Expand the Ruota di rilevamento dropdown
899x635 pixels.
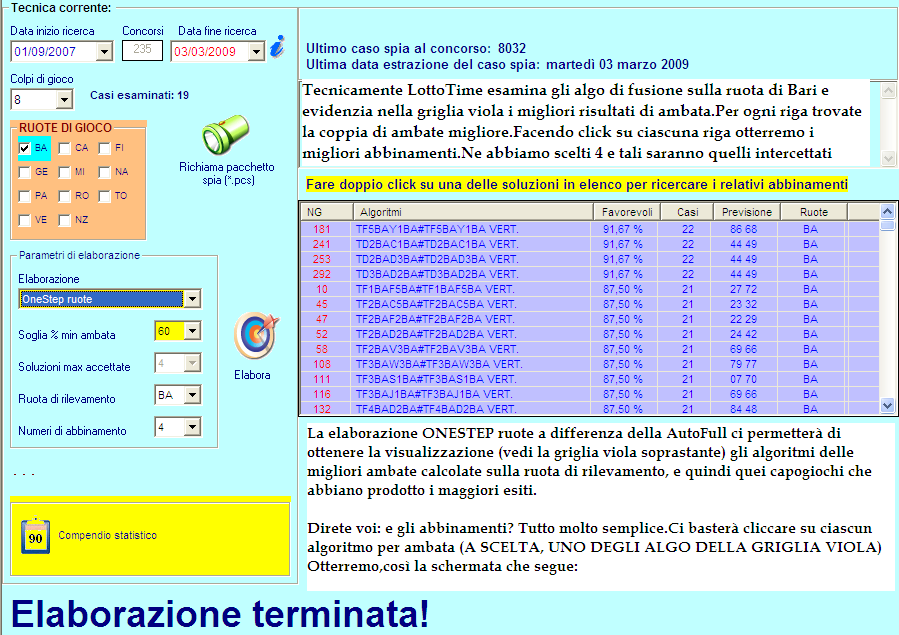click(x=192, y=395)
